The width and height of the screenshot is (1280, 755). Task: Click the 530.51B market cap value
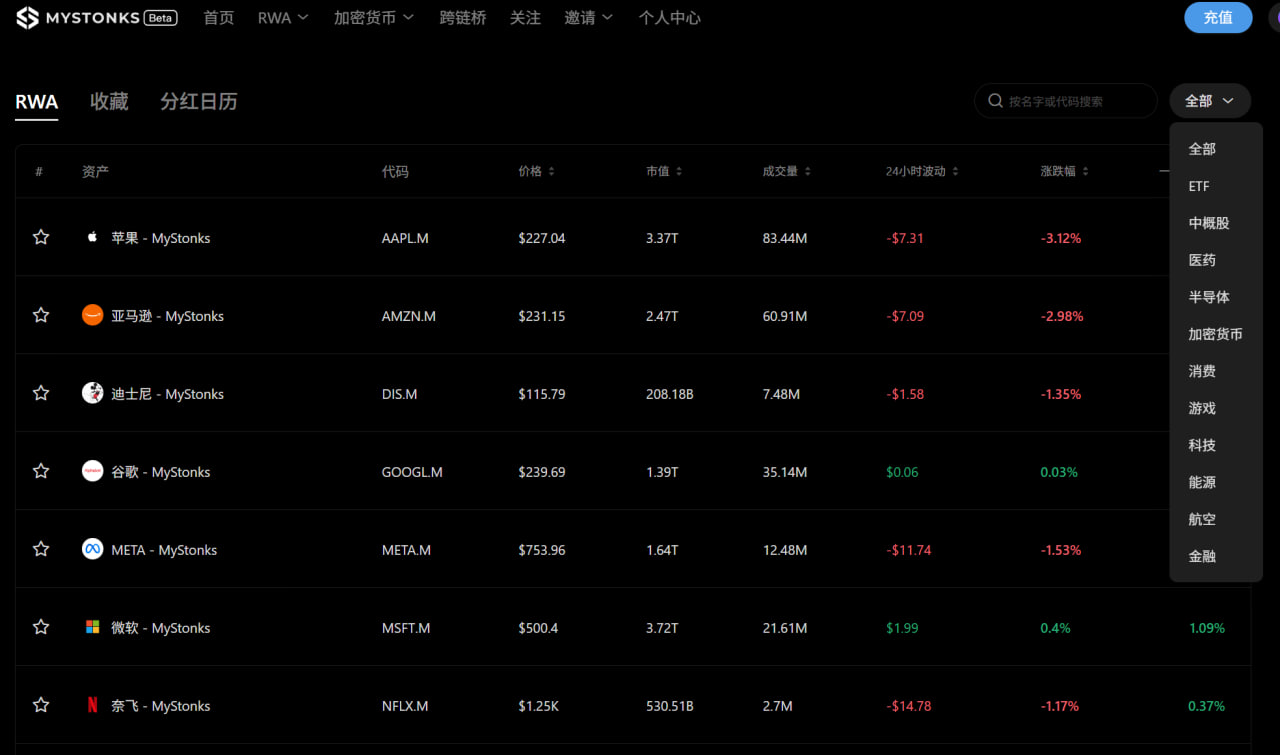tap(670, 706)
